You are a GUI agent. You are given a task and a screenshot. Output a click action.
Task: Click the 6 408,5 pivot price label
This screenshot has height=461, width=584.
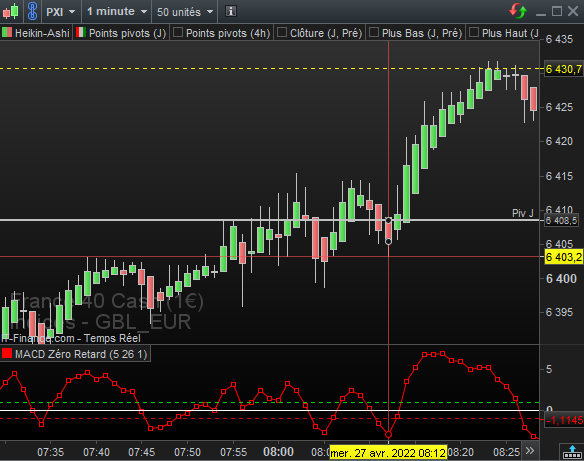tap(561, 220)
